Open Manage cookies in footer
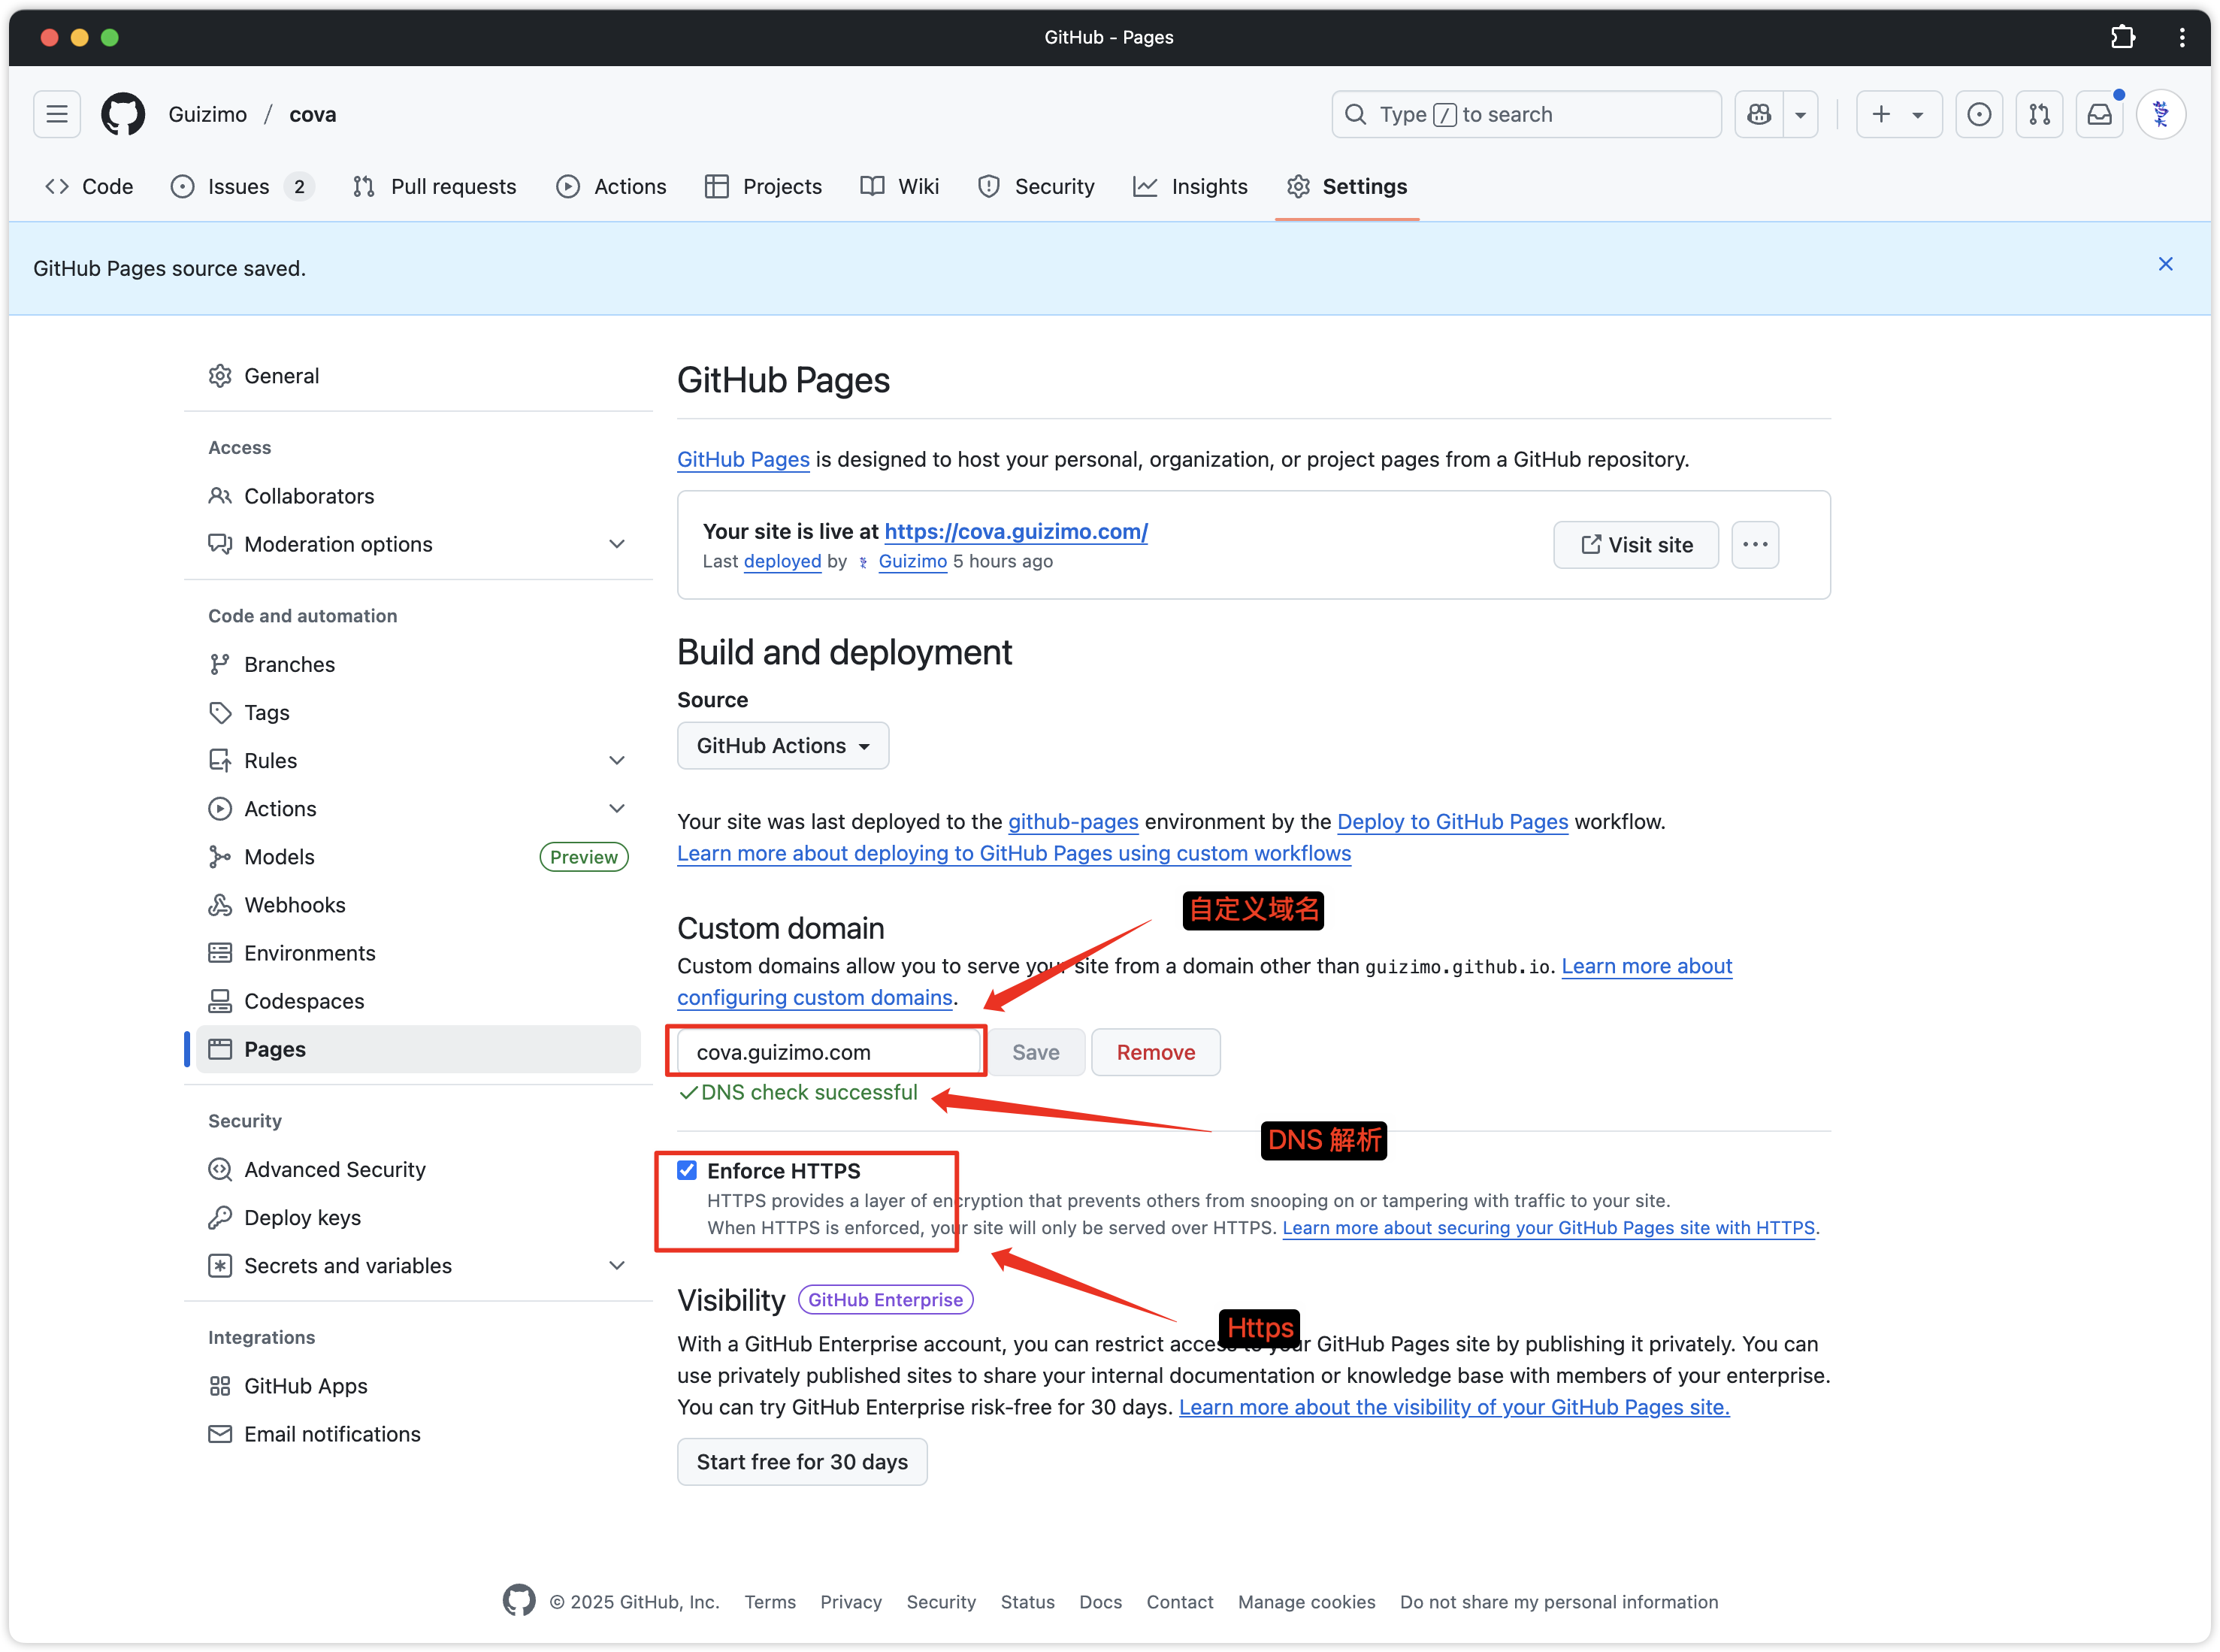This screenshot has width=2220, height=1652. pyautogui.click(x=1306, y=1602)
